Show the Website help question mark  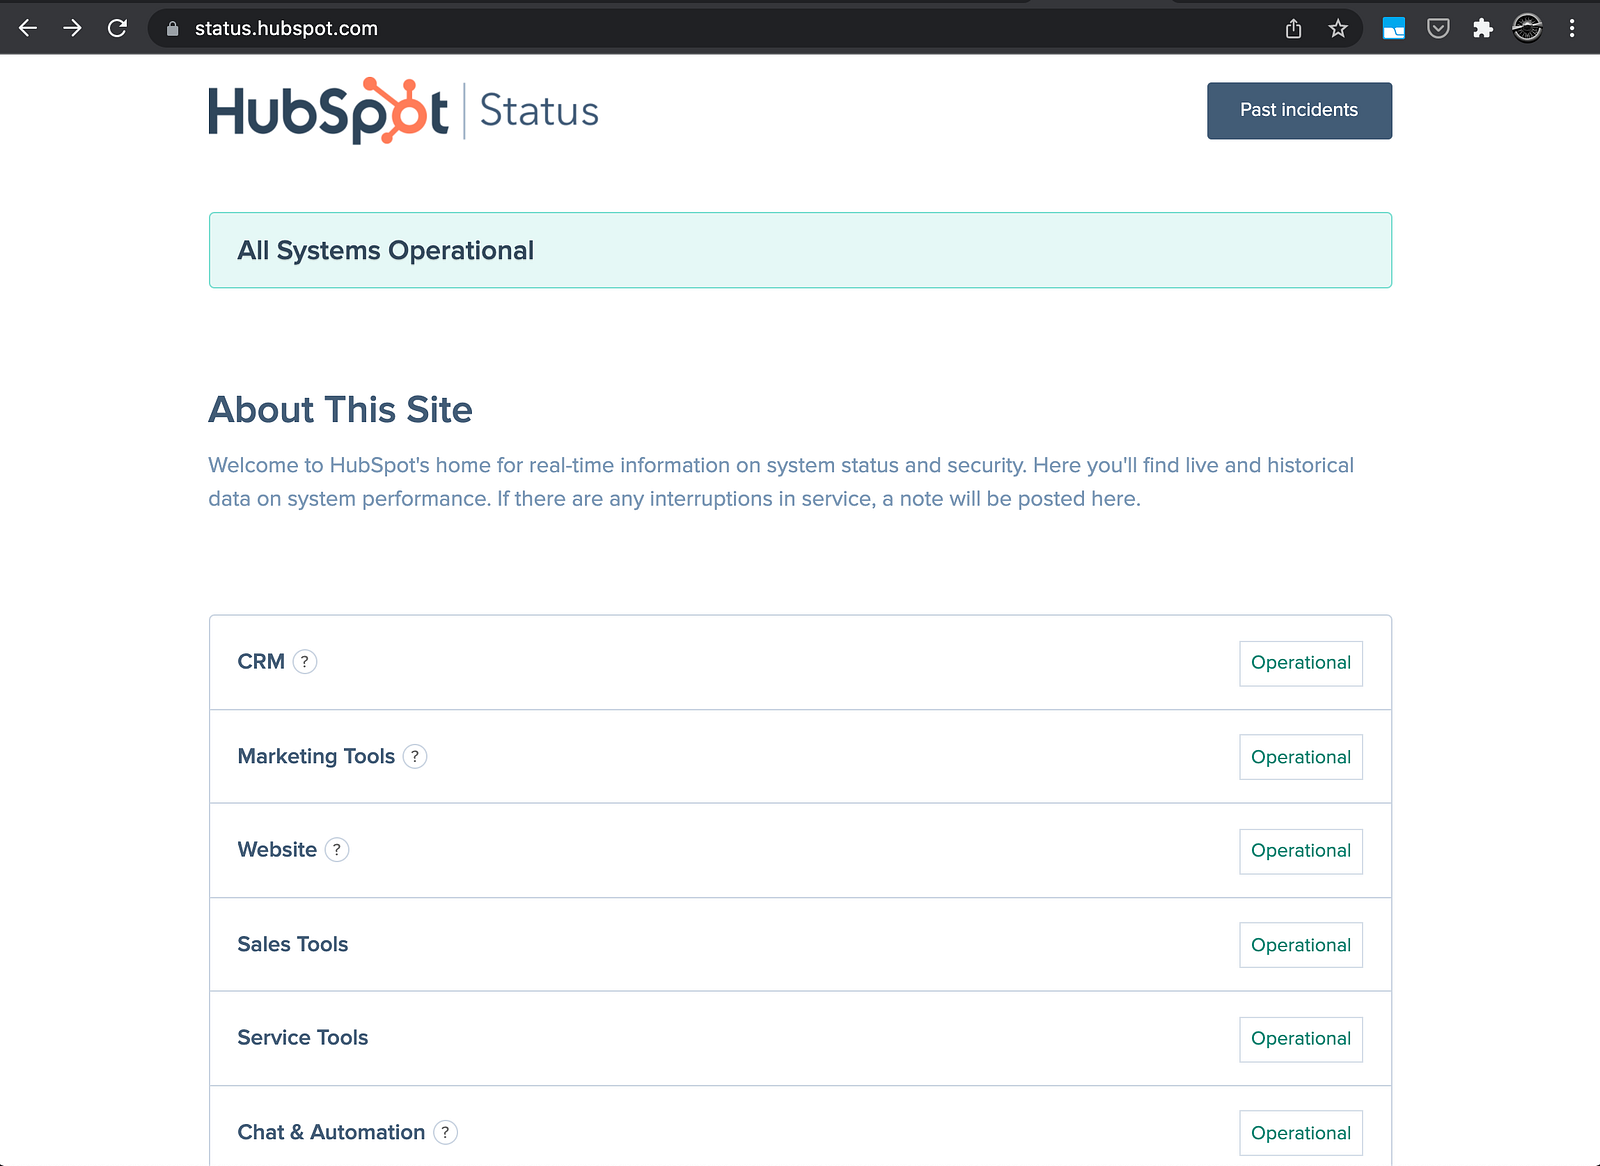coord(337,850)
